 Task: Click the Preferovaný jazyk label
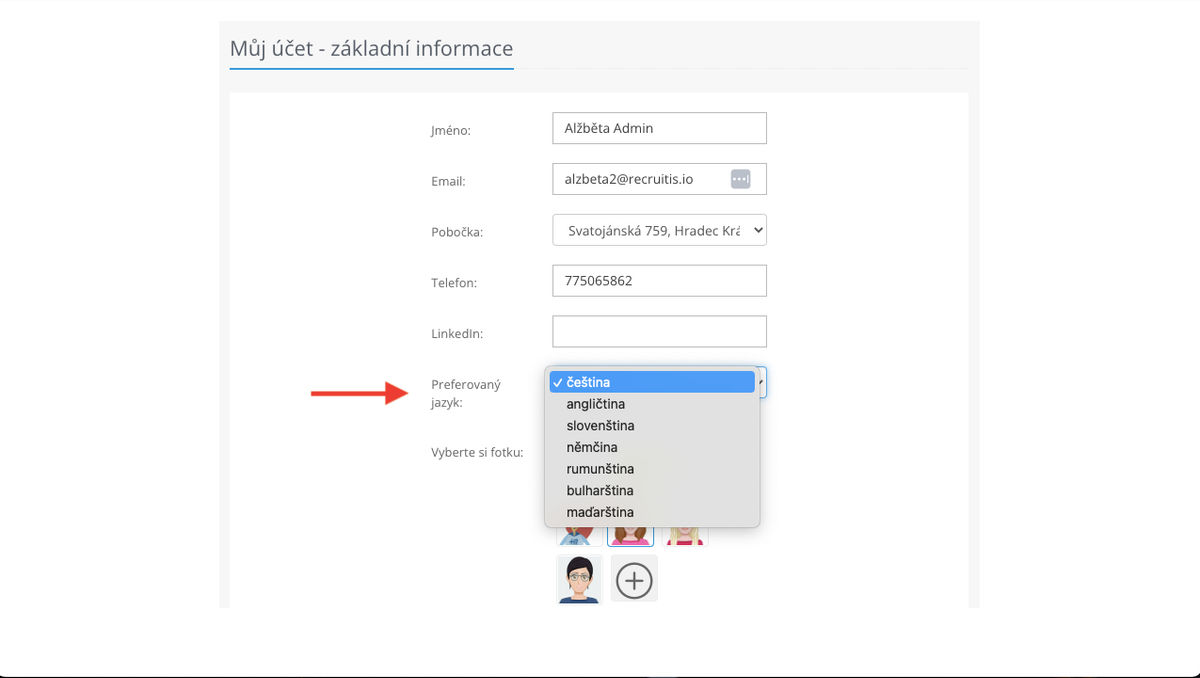click(x=466, y=394)
